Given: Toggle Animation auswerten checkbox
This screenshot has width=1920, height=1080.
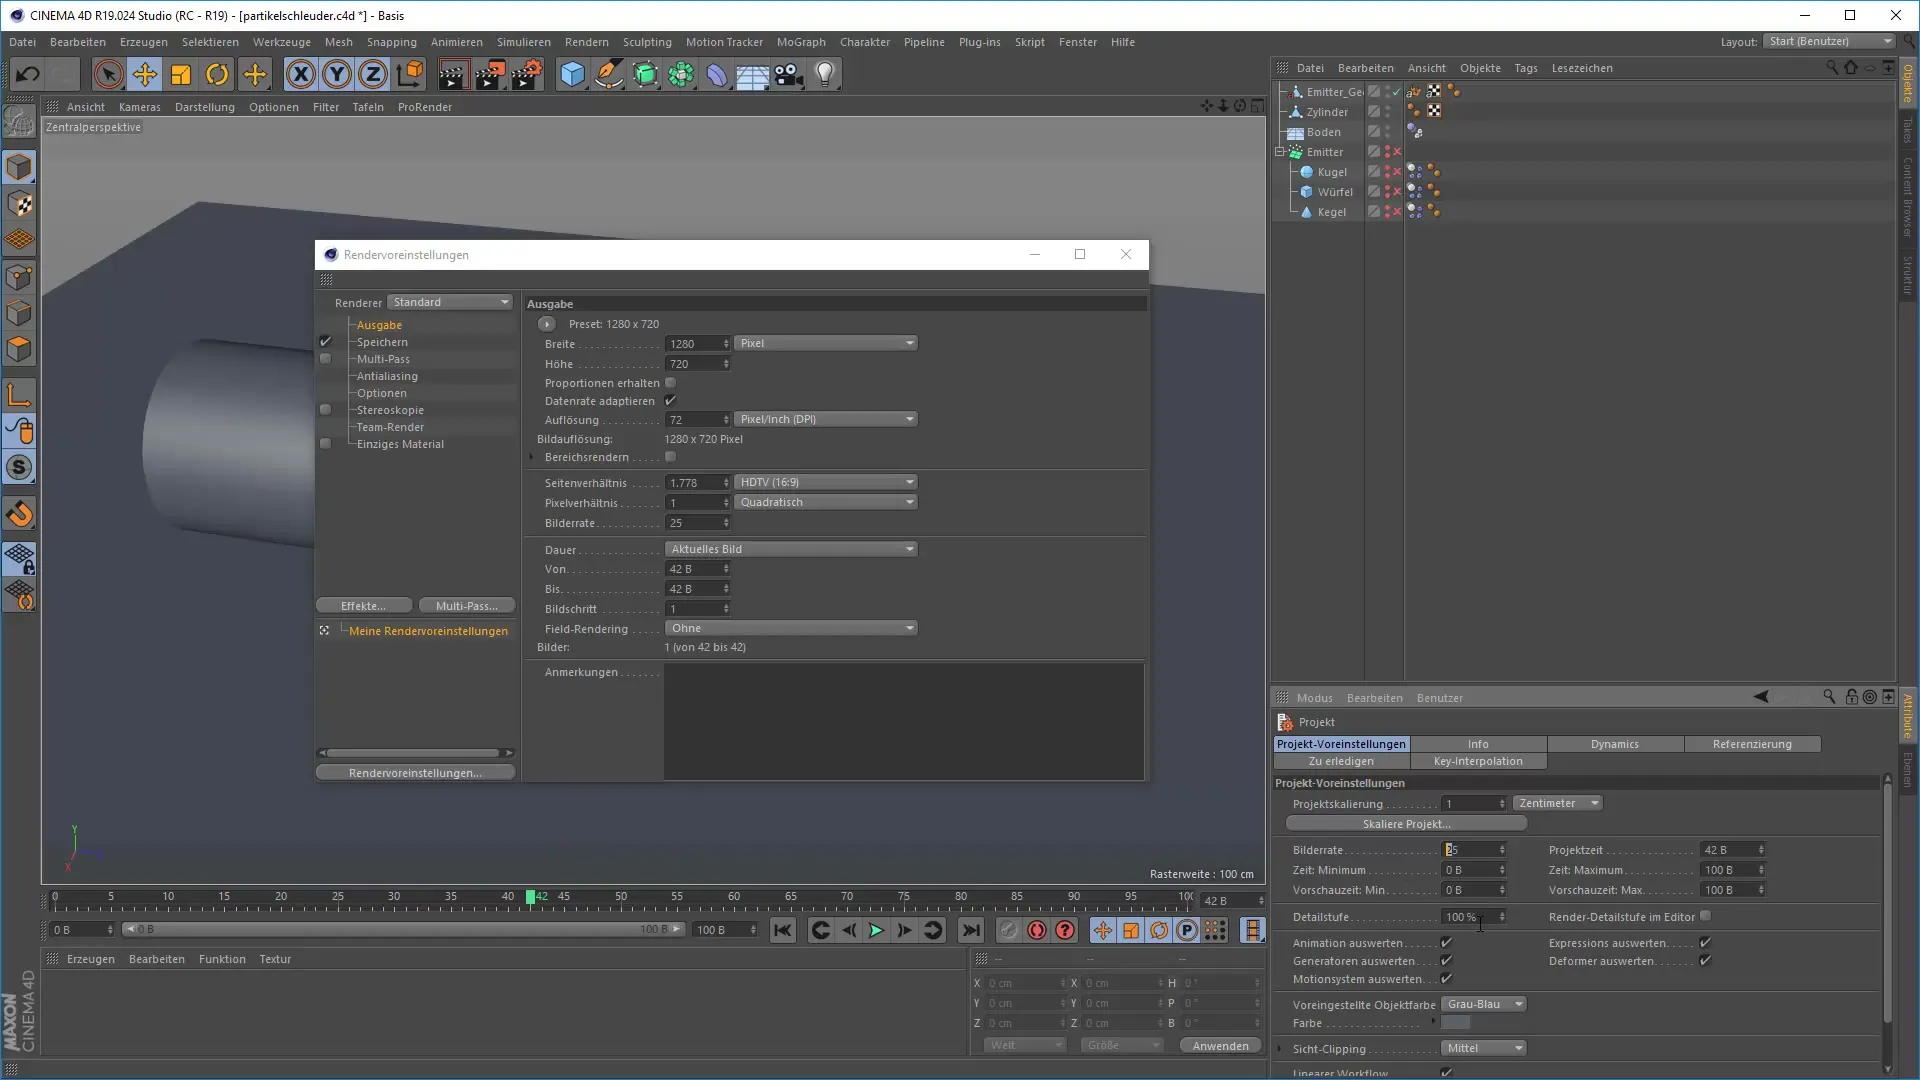Looking at the screenshot, I should 1446,943.
